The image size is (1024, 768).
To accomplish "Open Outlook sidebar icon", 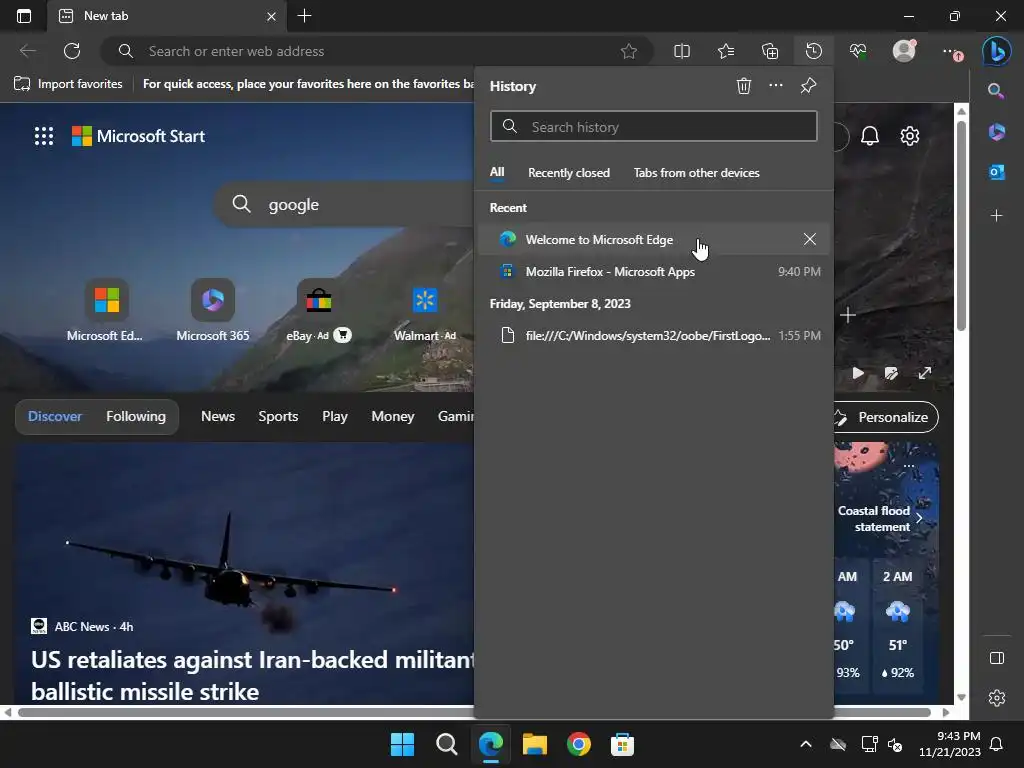I will (x=997, y=172).
